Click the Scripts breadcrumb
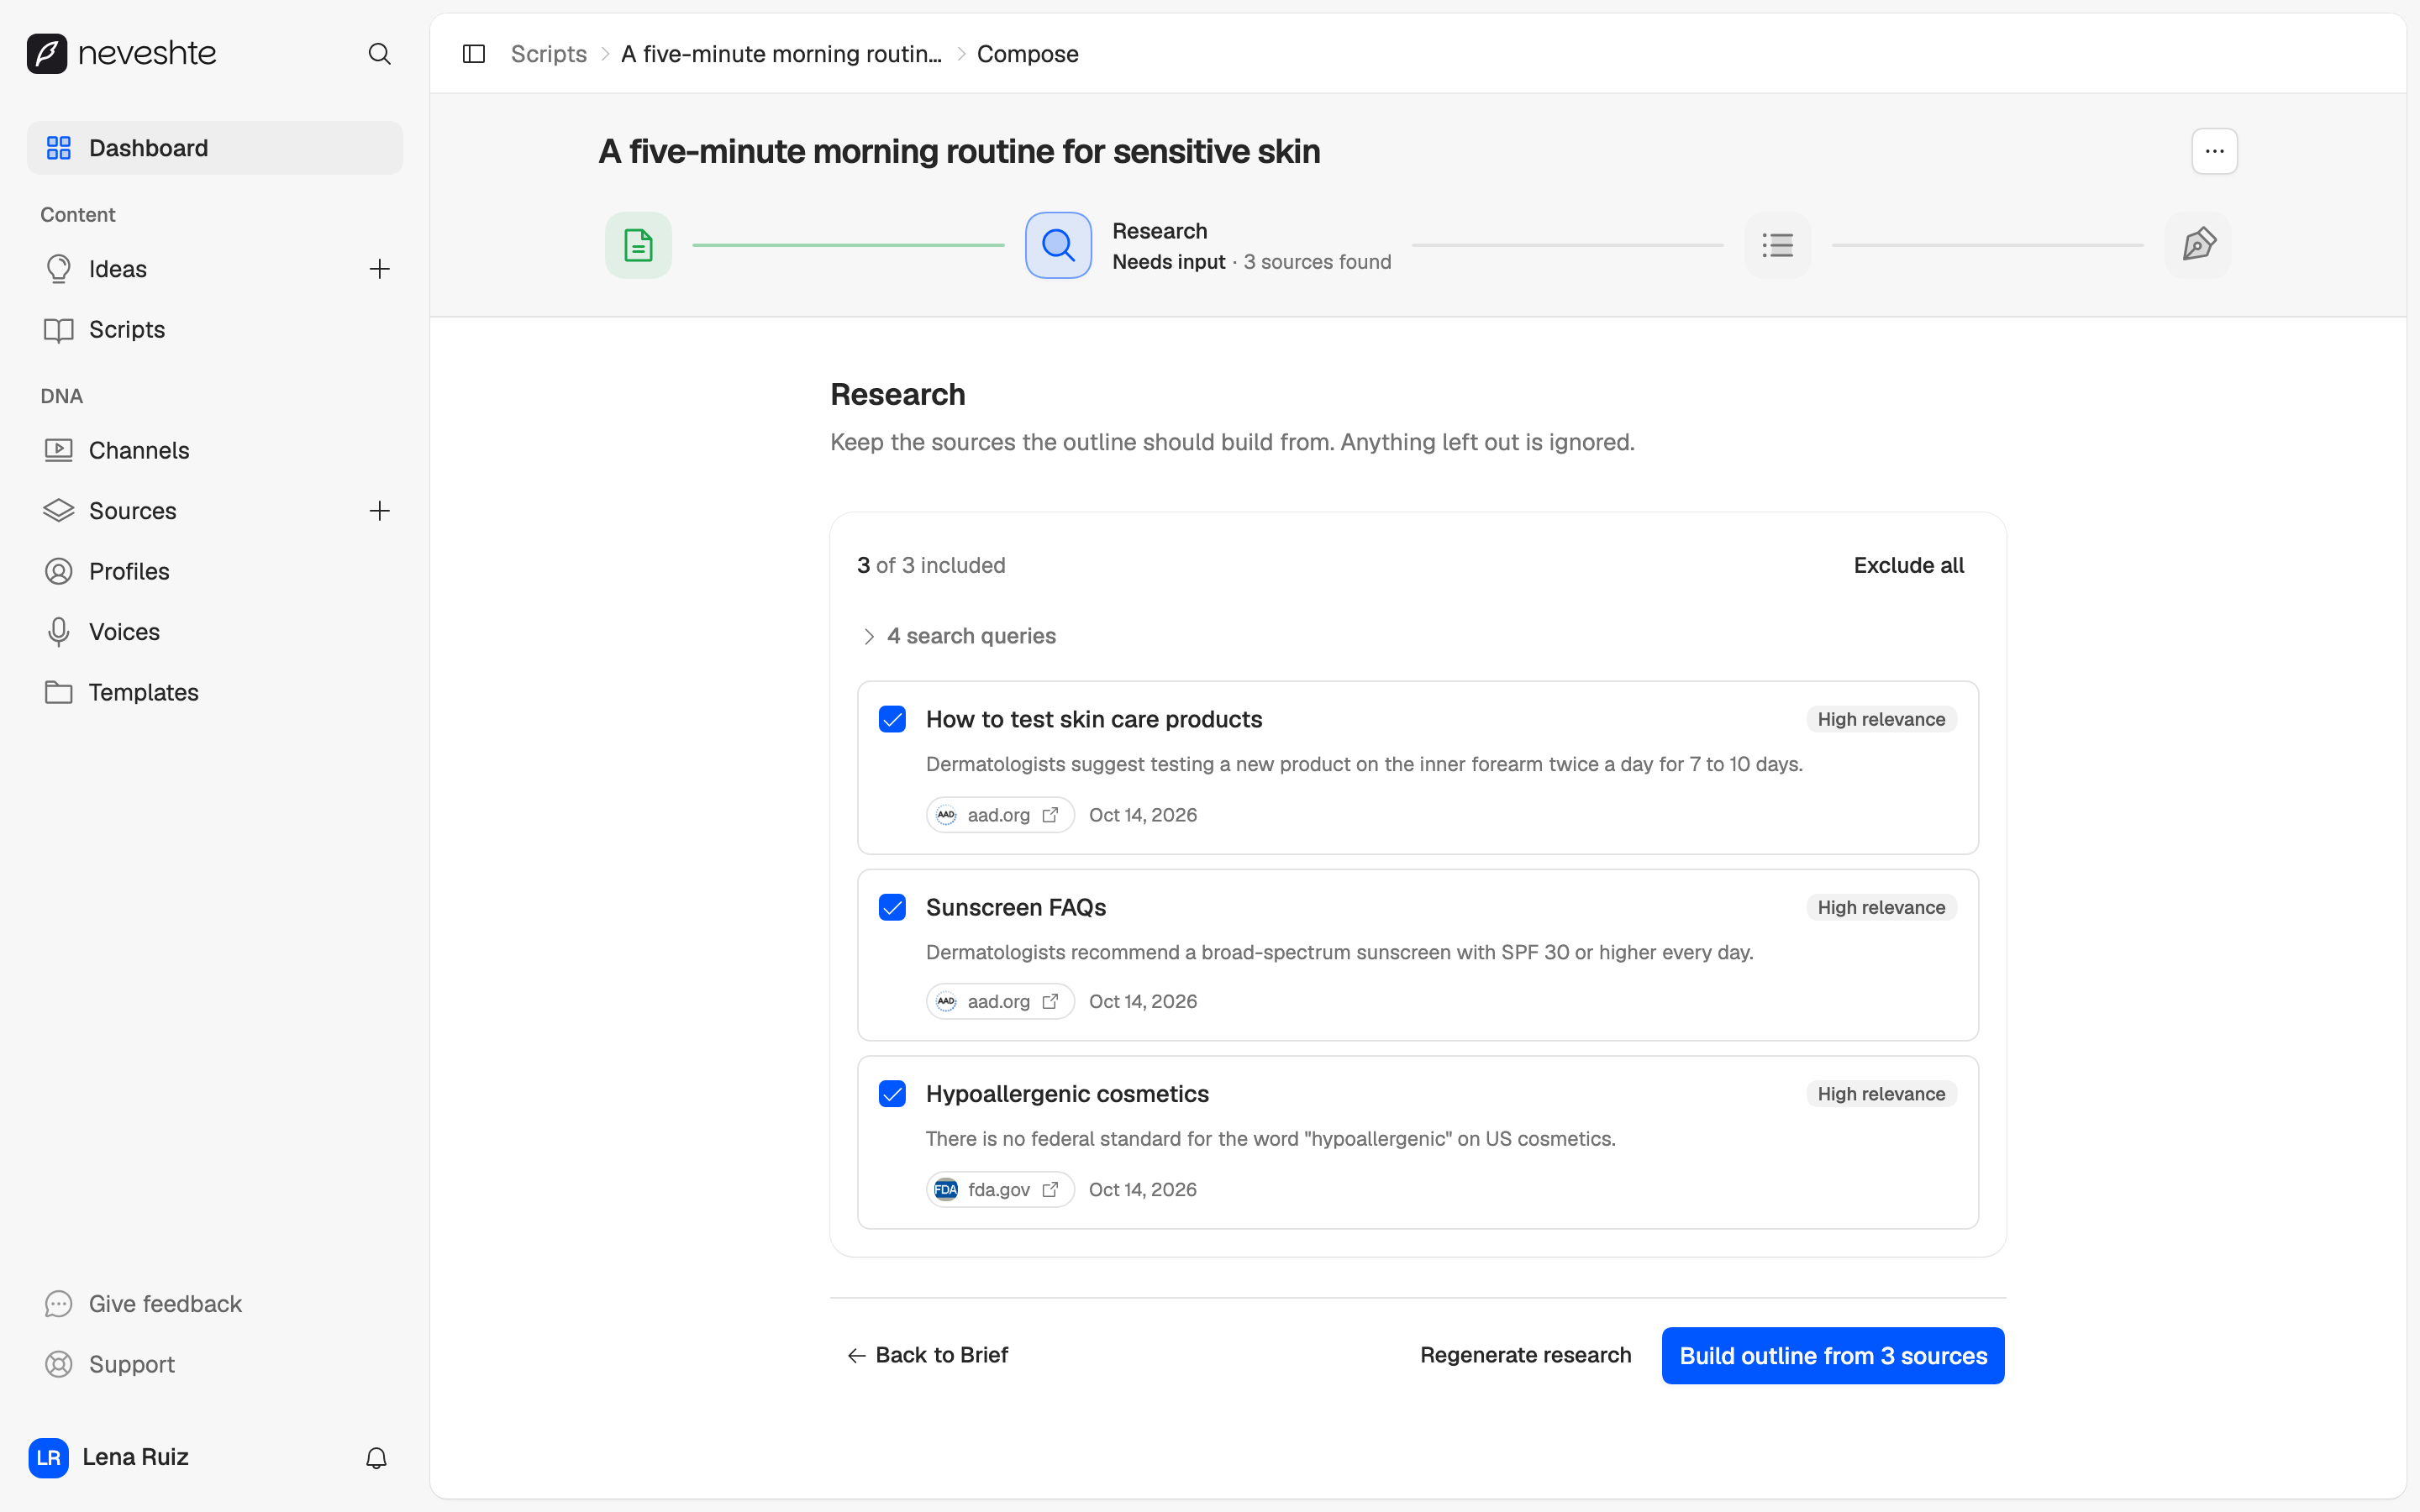 tap(548, 54)
